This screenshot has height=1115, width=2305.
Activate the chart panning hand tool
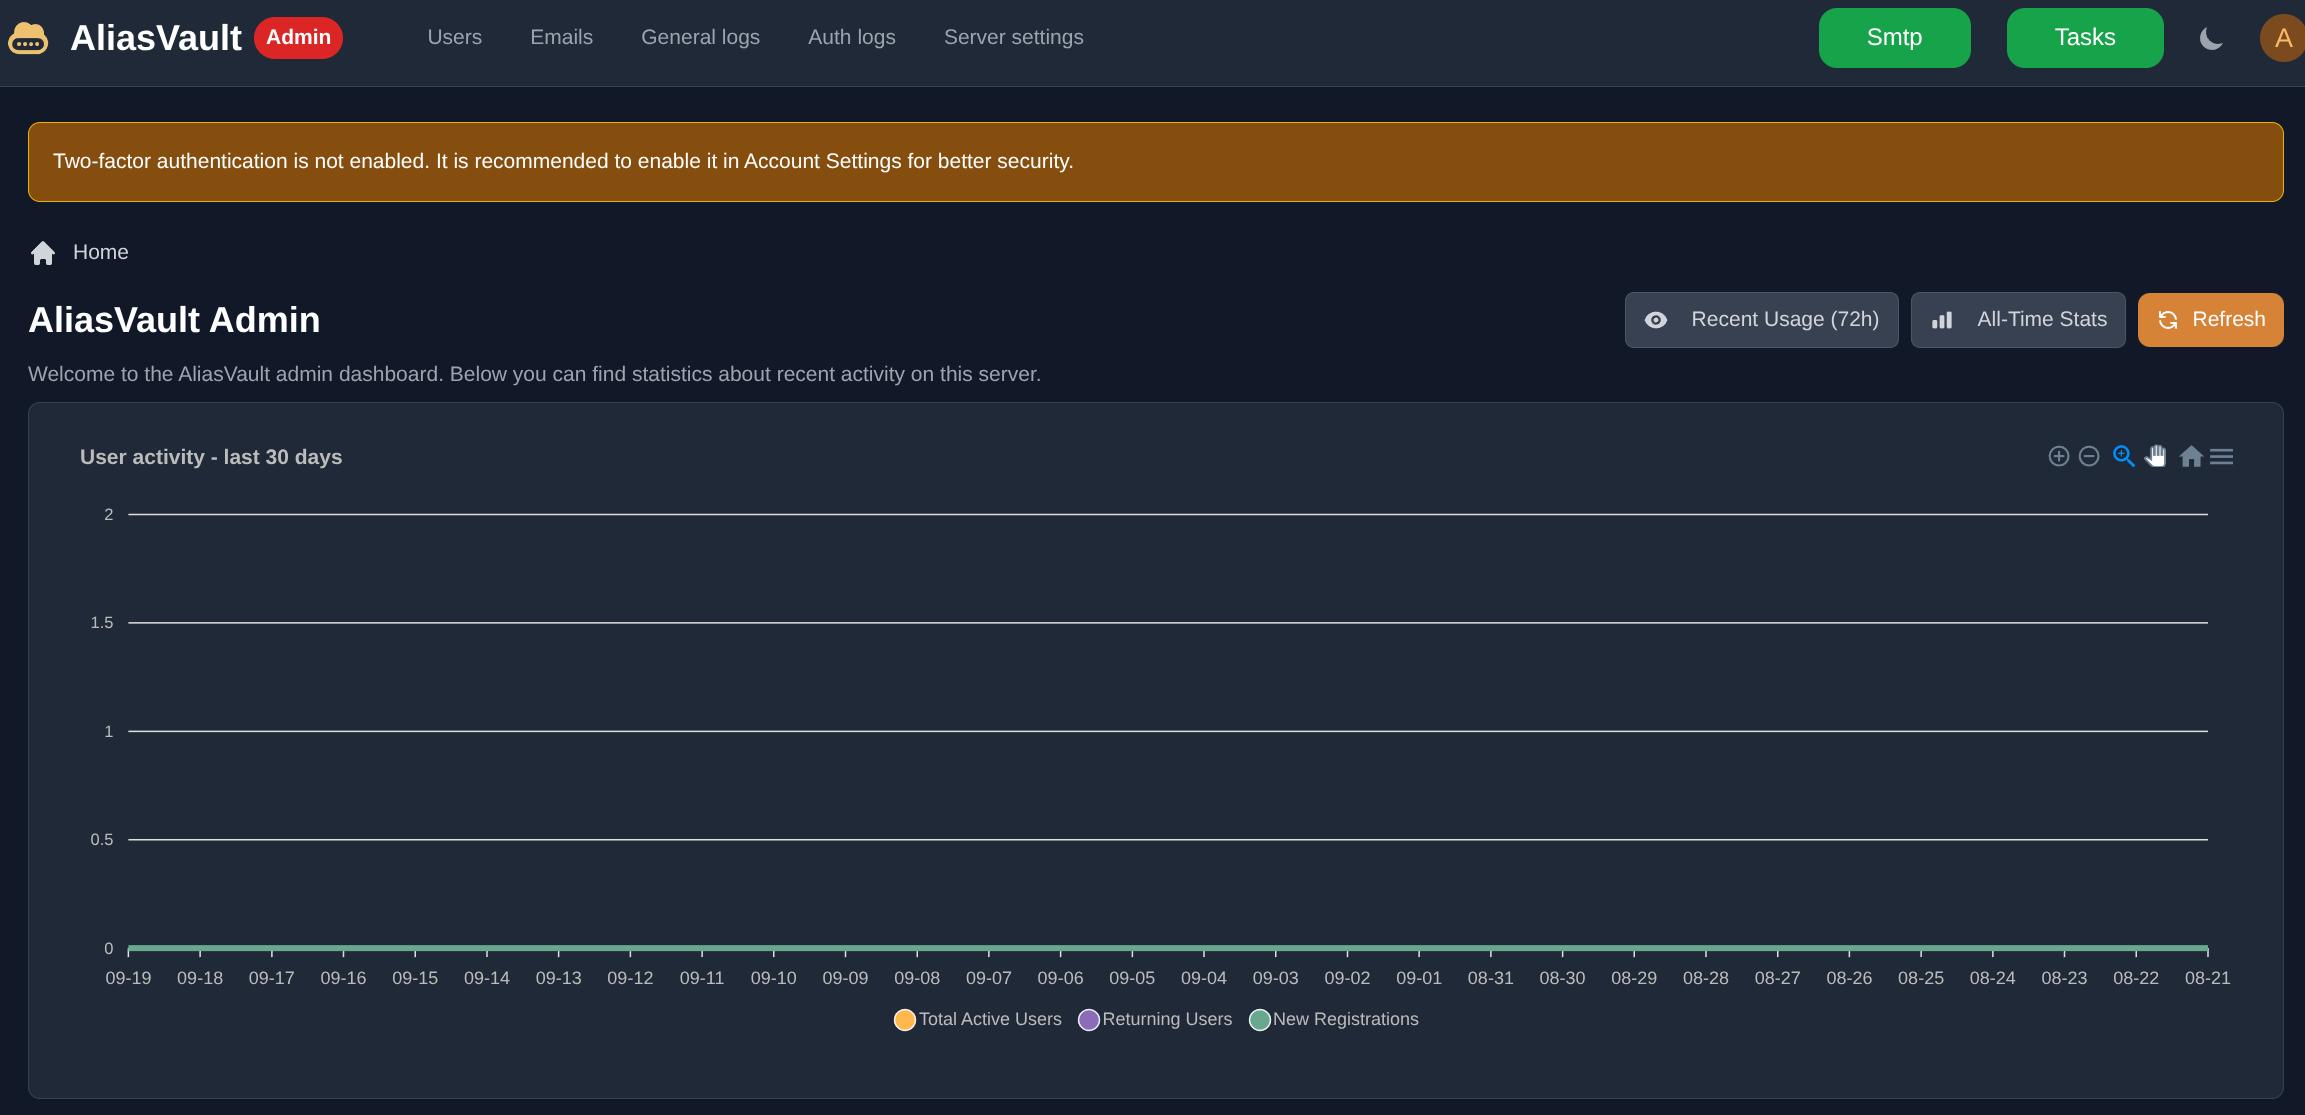click(x=2156, y=457)
